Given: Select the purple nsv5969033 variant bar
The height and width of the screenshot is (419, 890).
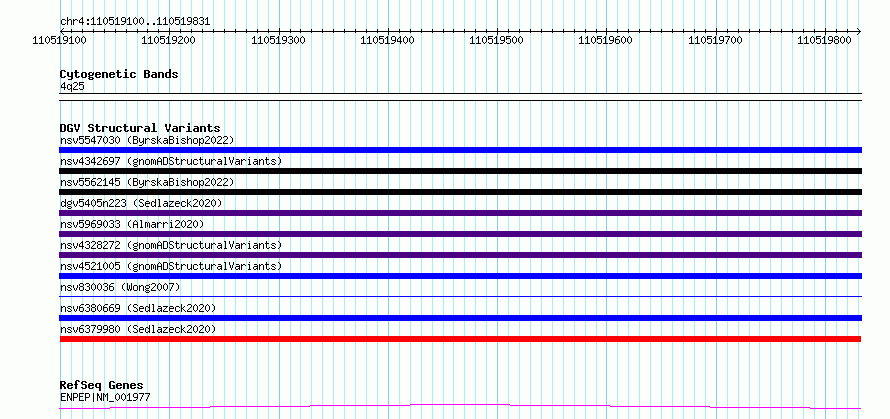Looking at the screenshot, I should [461, 234].
